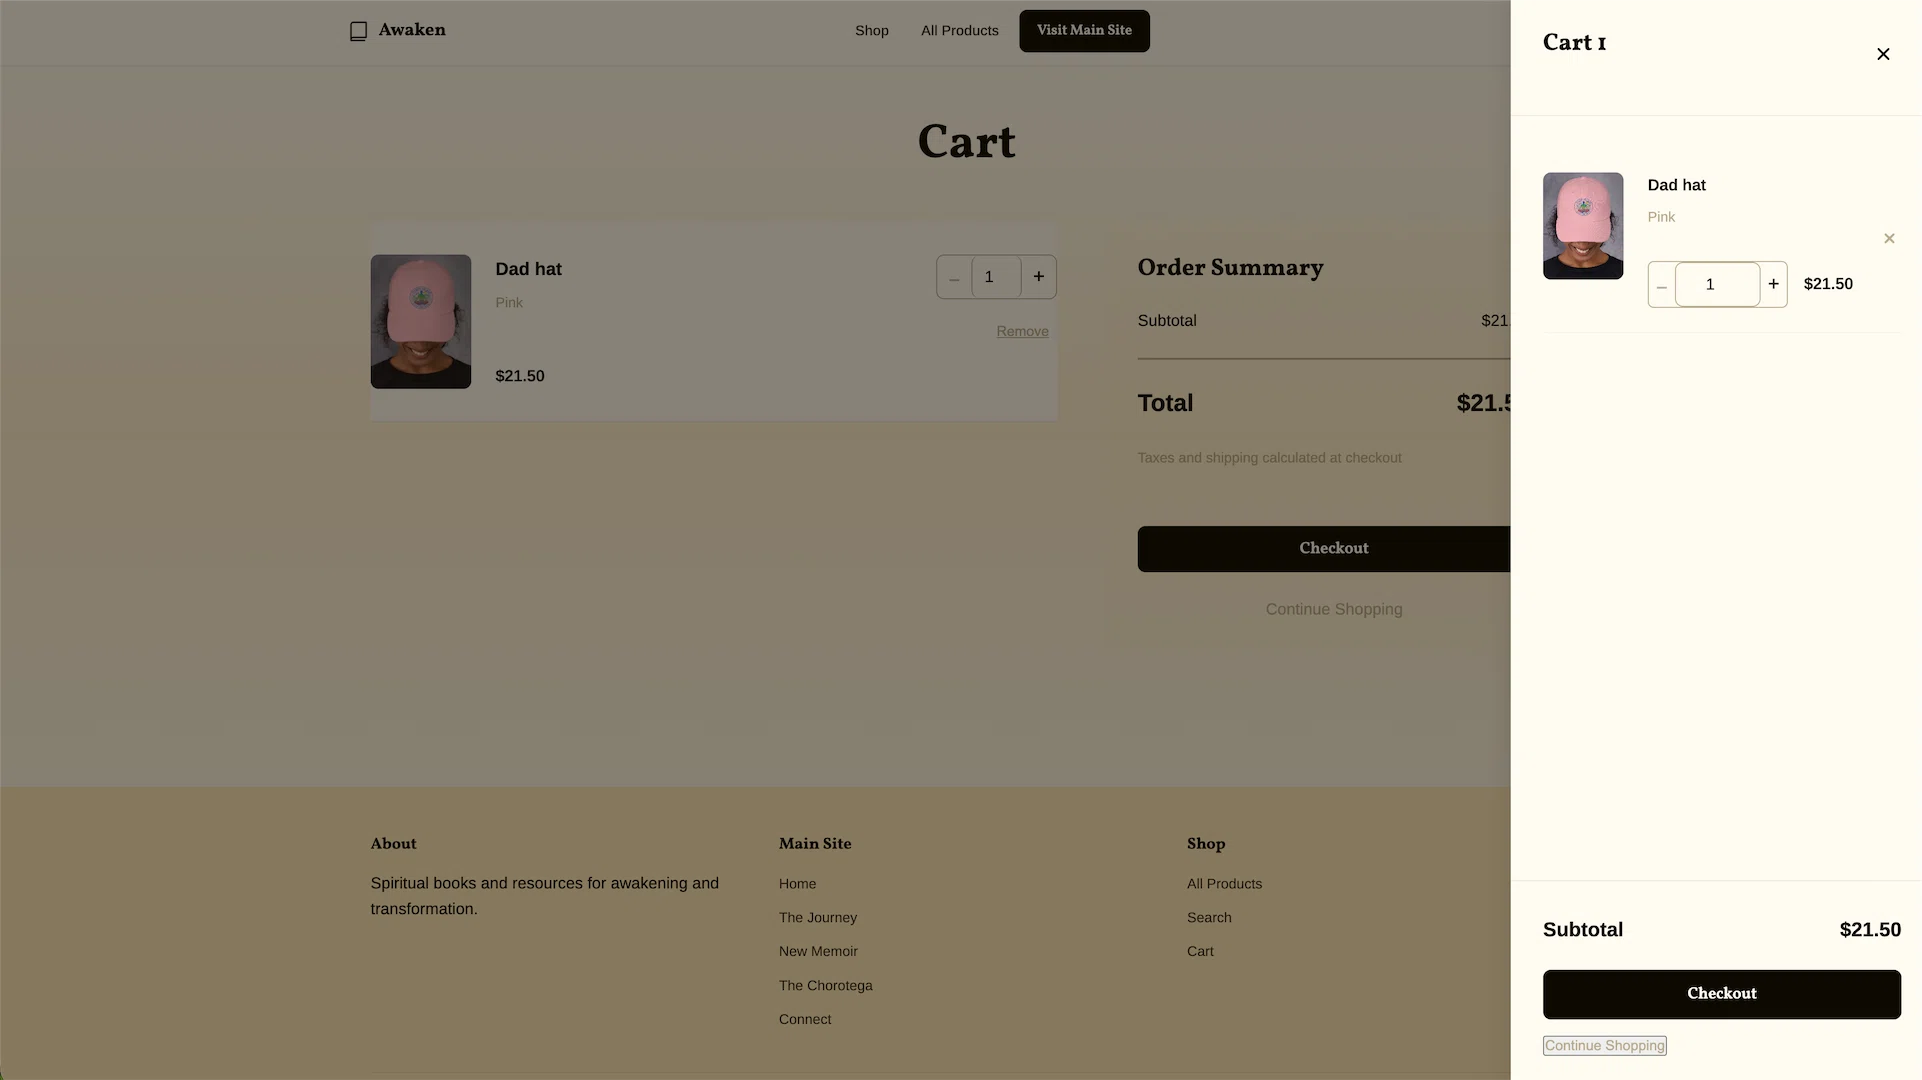Select All Products in the top navigation

[959, 31]
